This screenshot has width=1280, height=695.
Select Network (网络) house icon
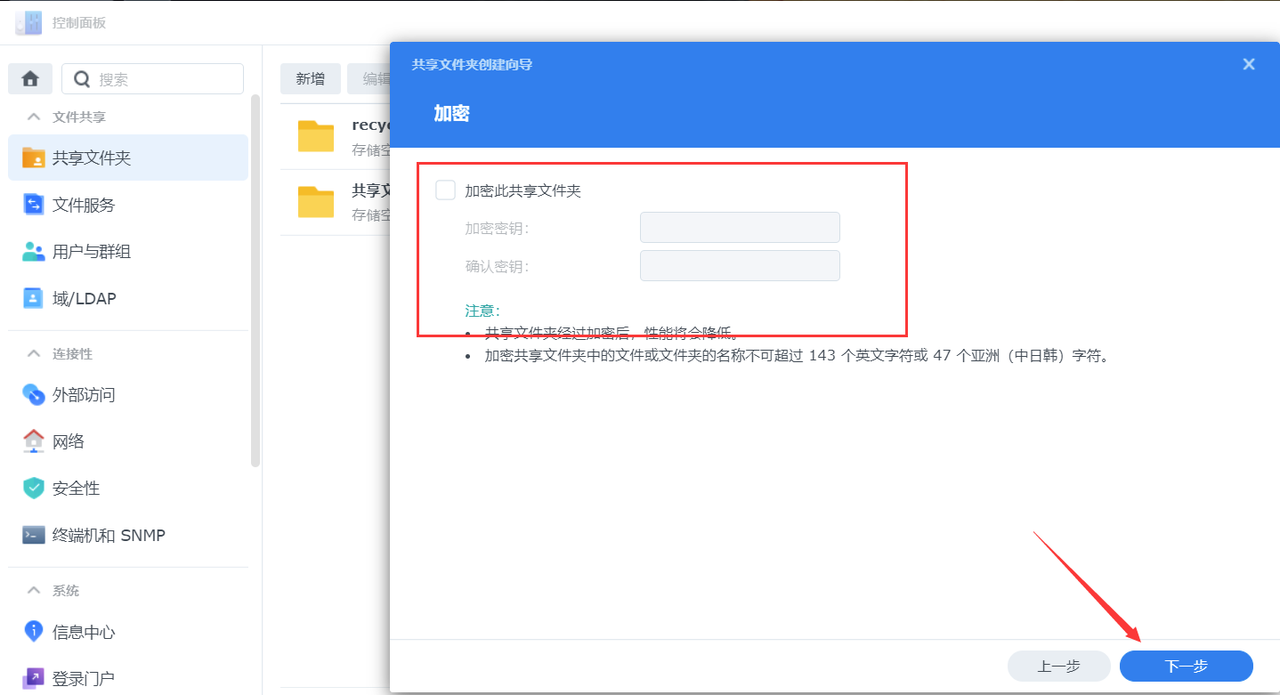34,441
